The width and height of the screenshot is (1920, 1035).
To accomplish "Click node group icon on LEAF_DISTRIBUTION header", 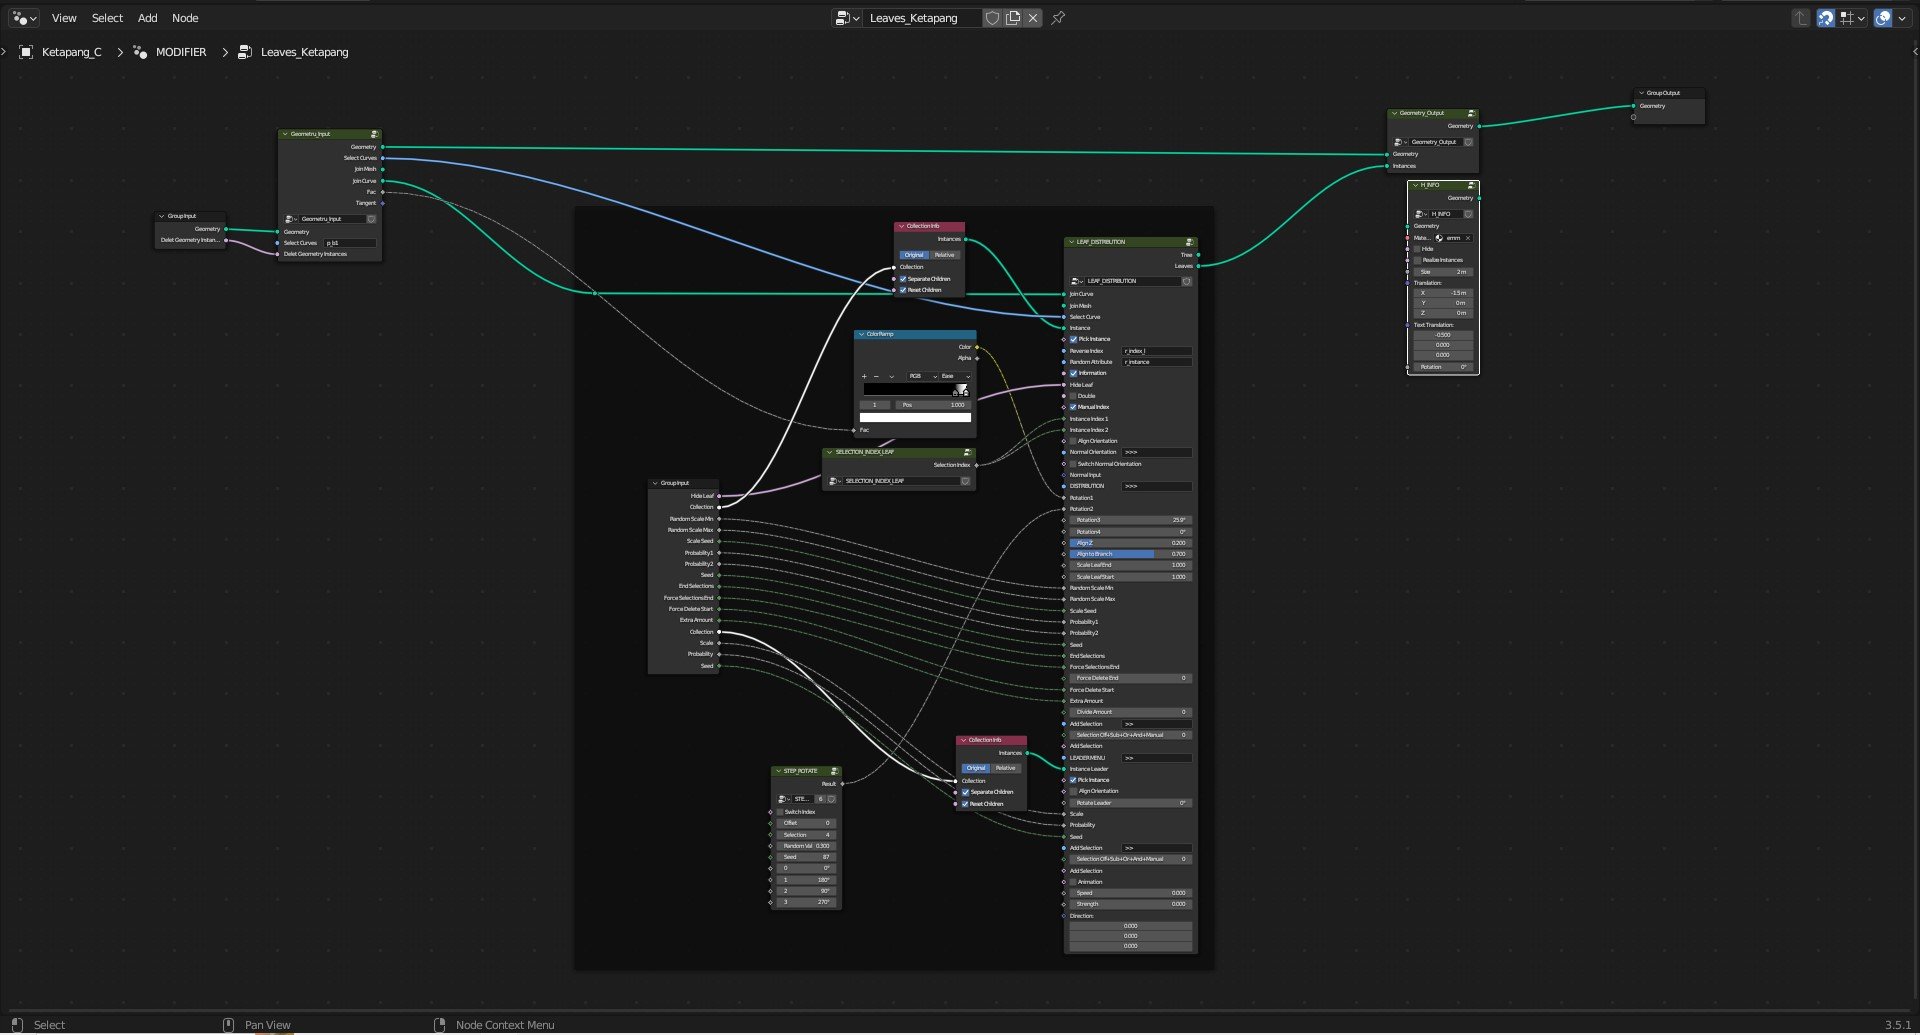I will tap(1189, 242).
